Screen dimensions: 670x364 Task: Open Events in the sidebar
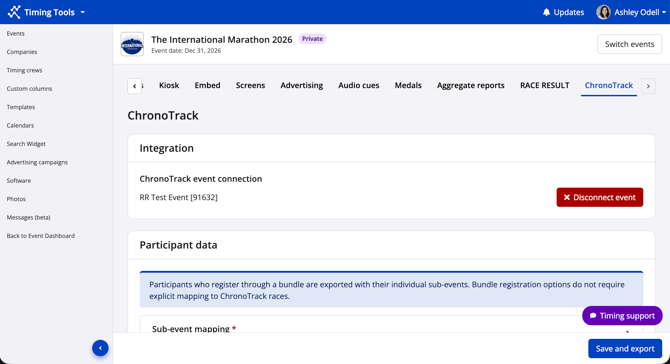tap(15, 33)
